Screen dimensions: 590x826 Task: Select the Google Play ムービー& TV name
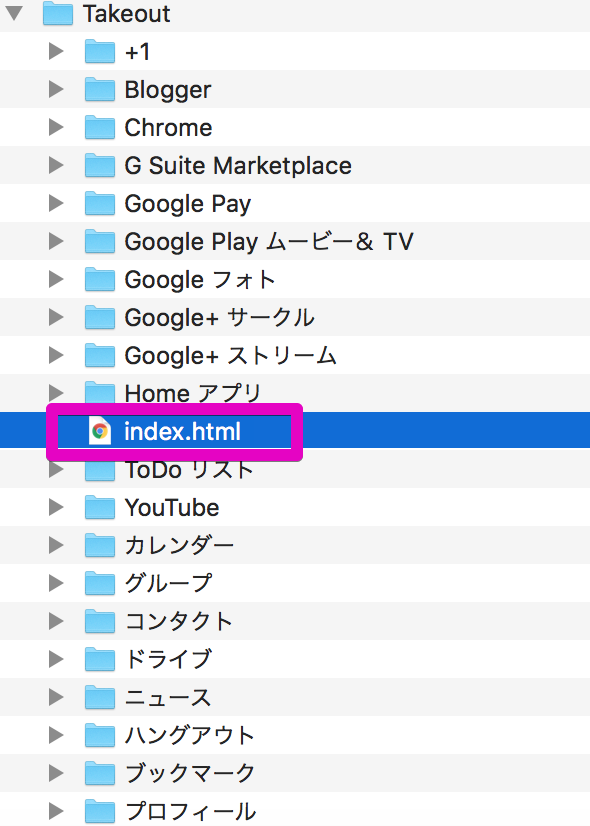tap(269, 242)
